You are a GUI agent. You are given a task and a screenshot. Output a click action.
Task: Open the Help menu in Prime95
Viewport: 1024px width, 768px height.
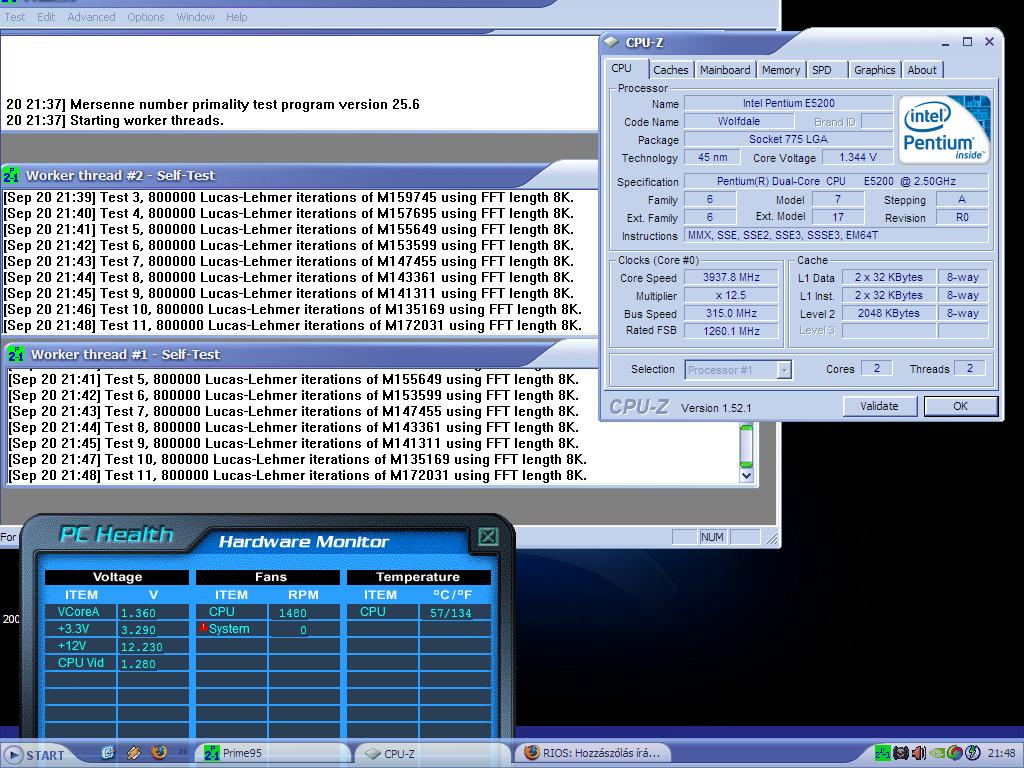pos(236,17)
